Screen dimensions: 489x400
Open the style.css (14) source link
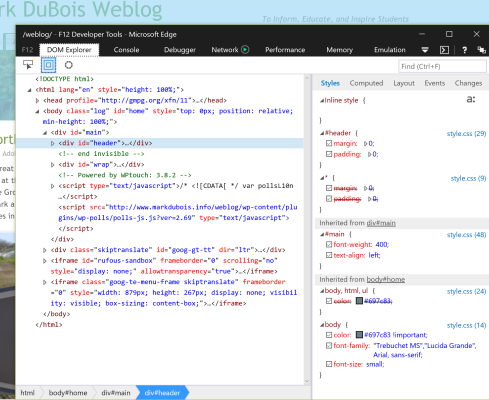(x=466, y=325)
